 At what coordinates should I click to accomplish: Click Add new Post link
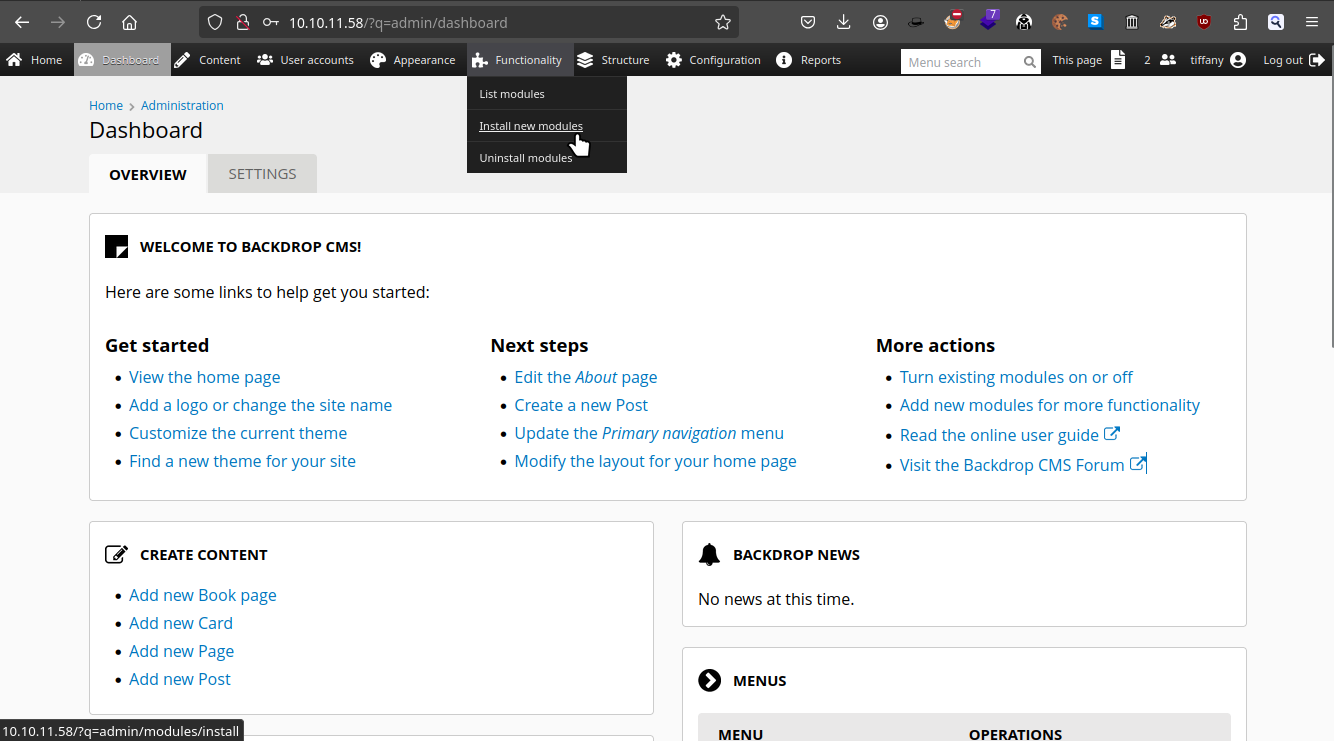point(180,679)
